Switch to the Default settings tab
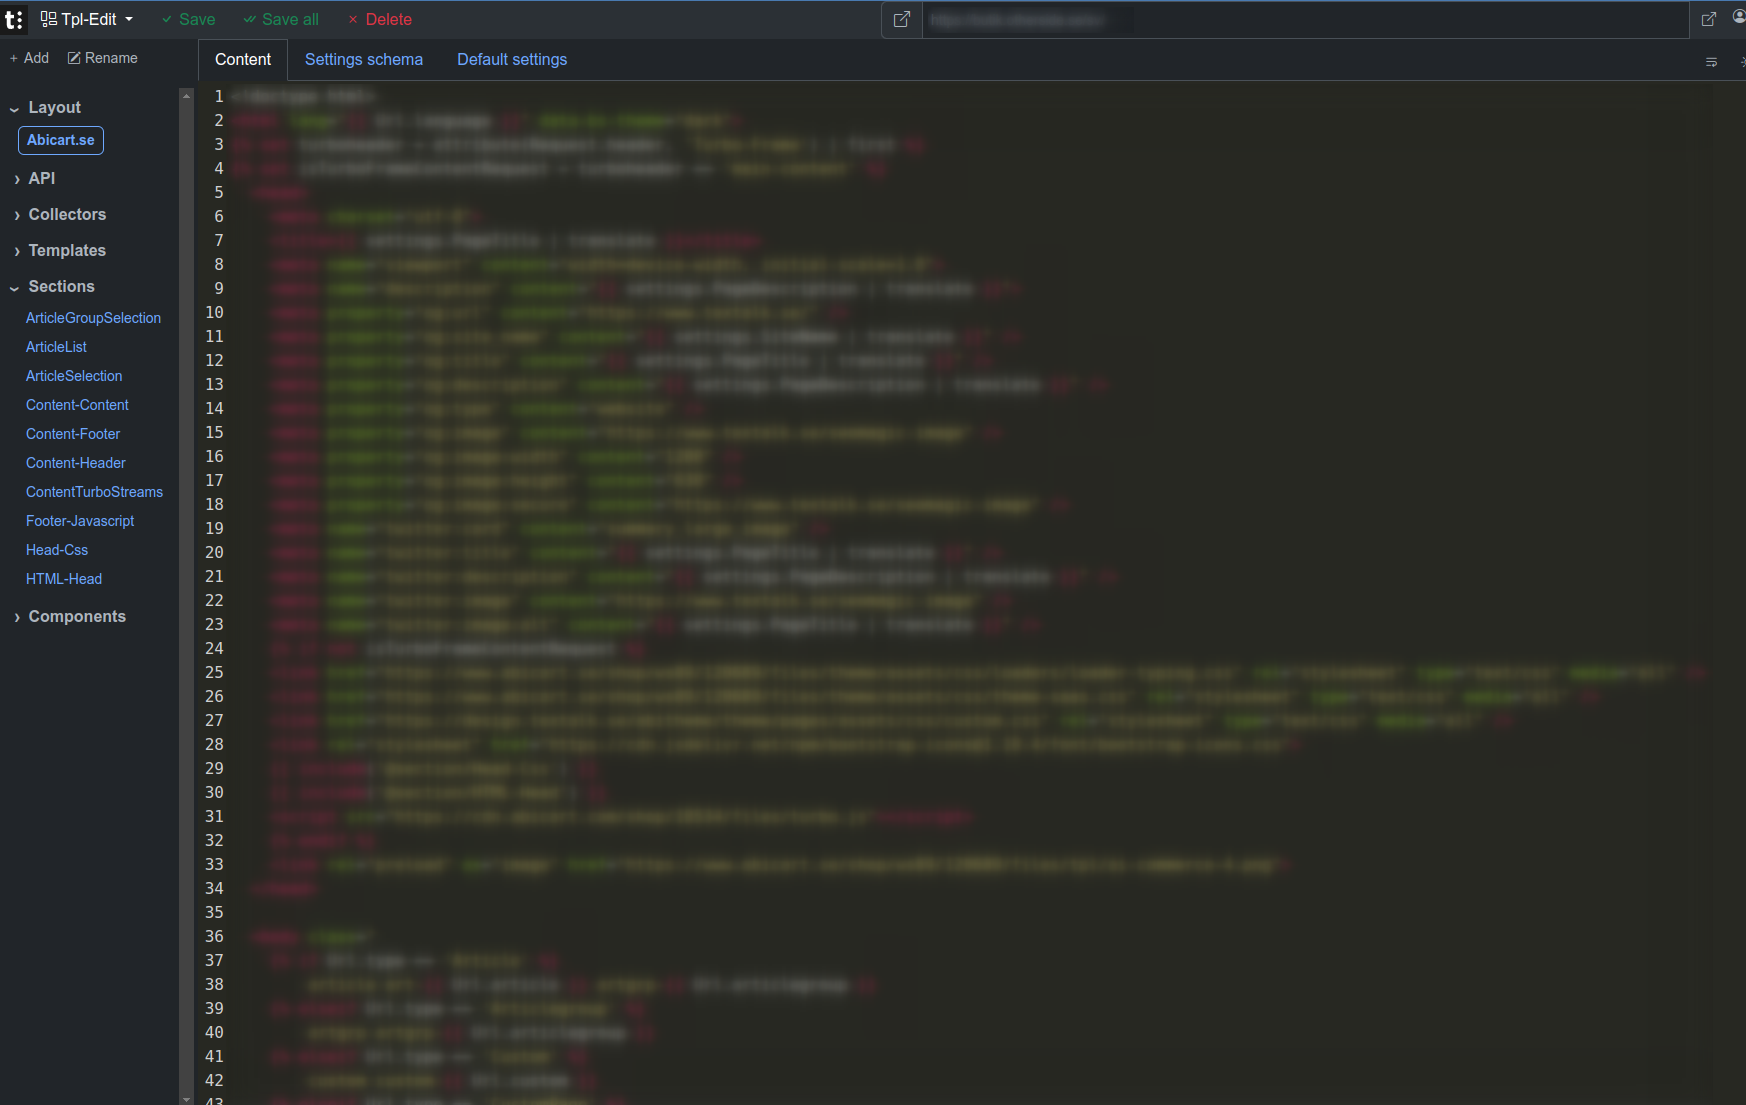Screen dimensions: 1746x1105 (x=512, y=60)
